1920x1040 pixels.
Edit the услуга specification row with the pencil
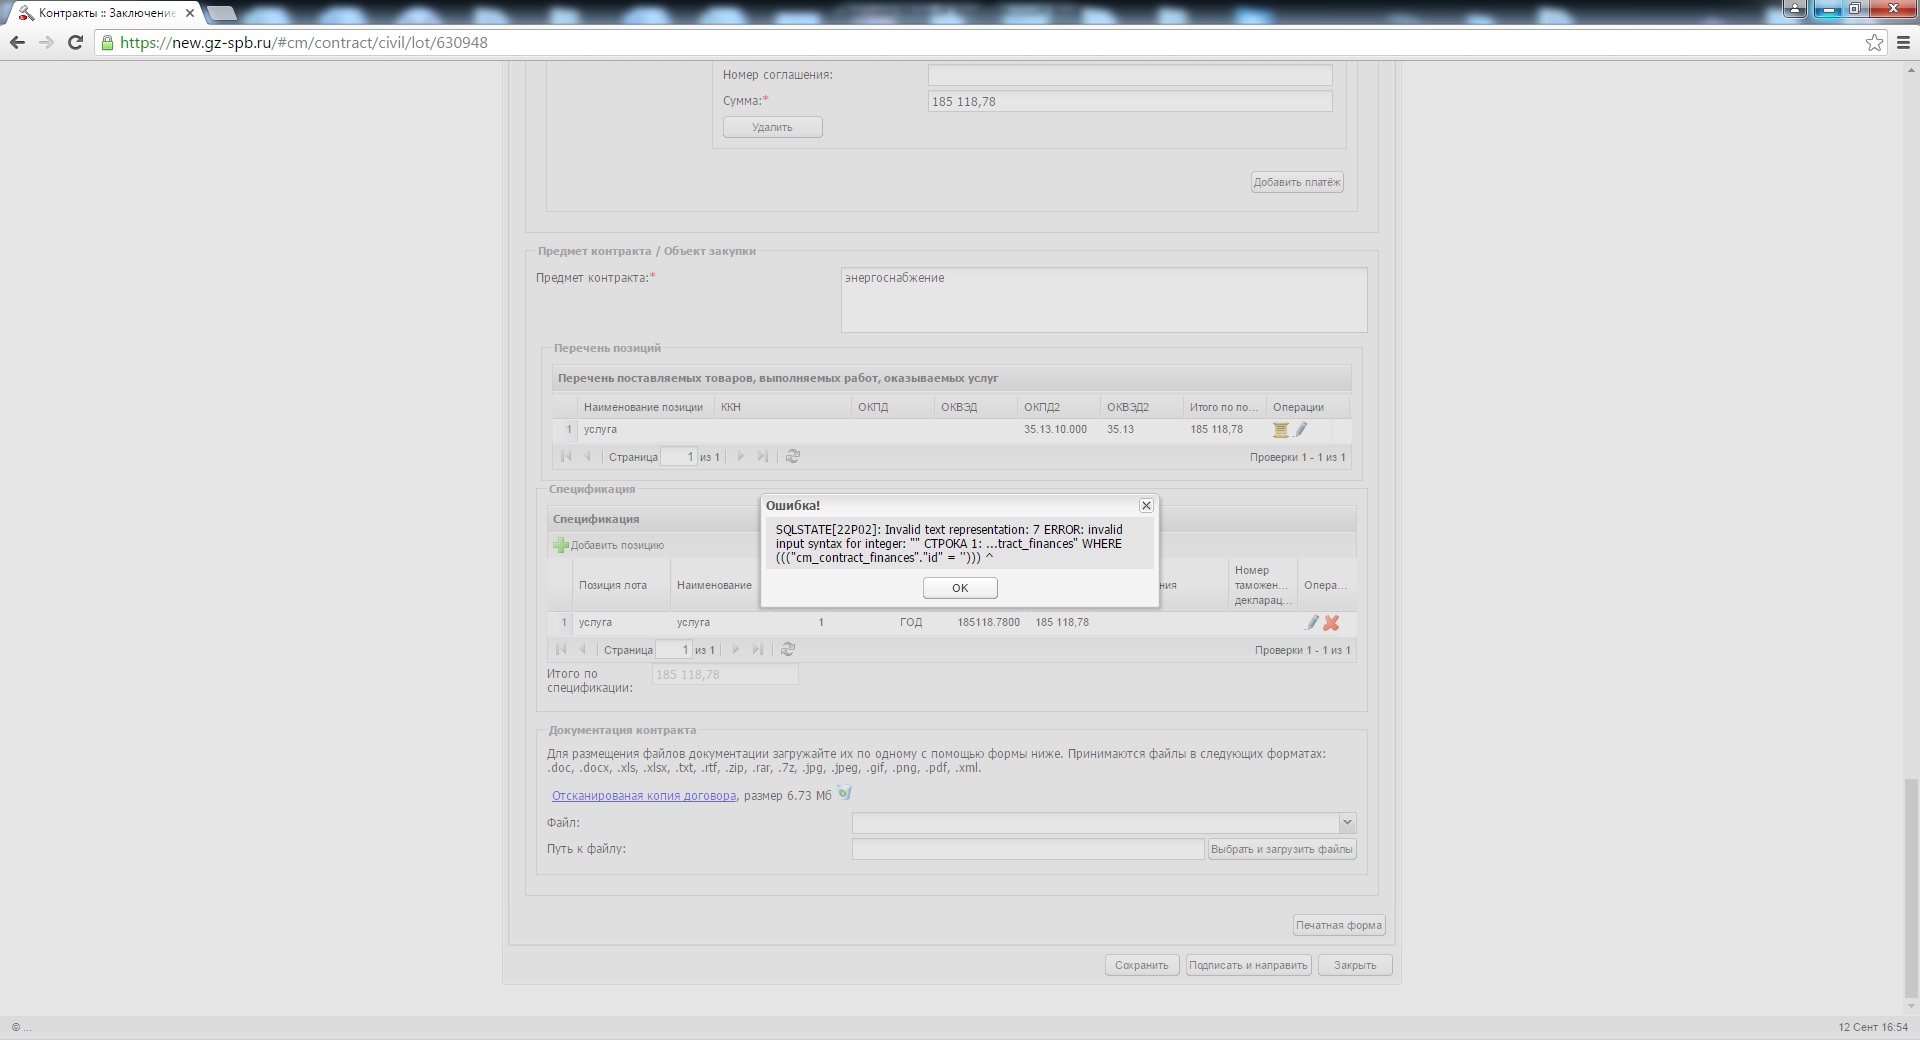click(x=1312, y=623)
